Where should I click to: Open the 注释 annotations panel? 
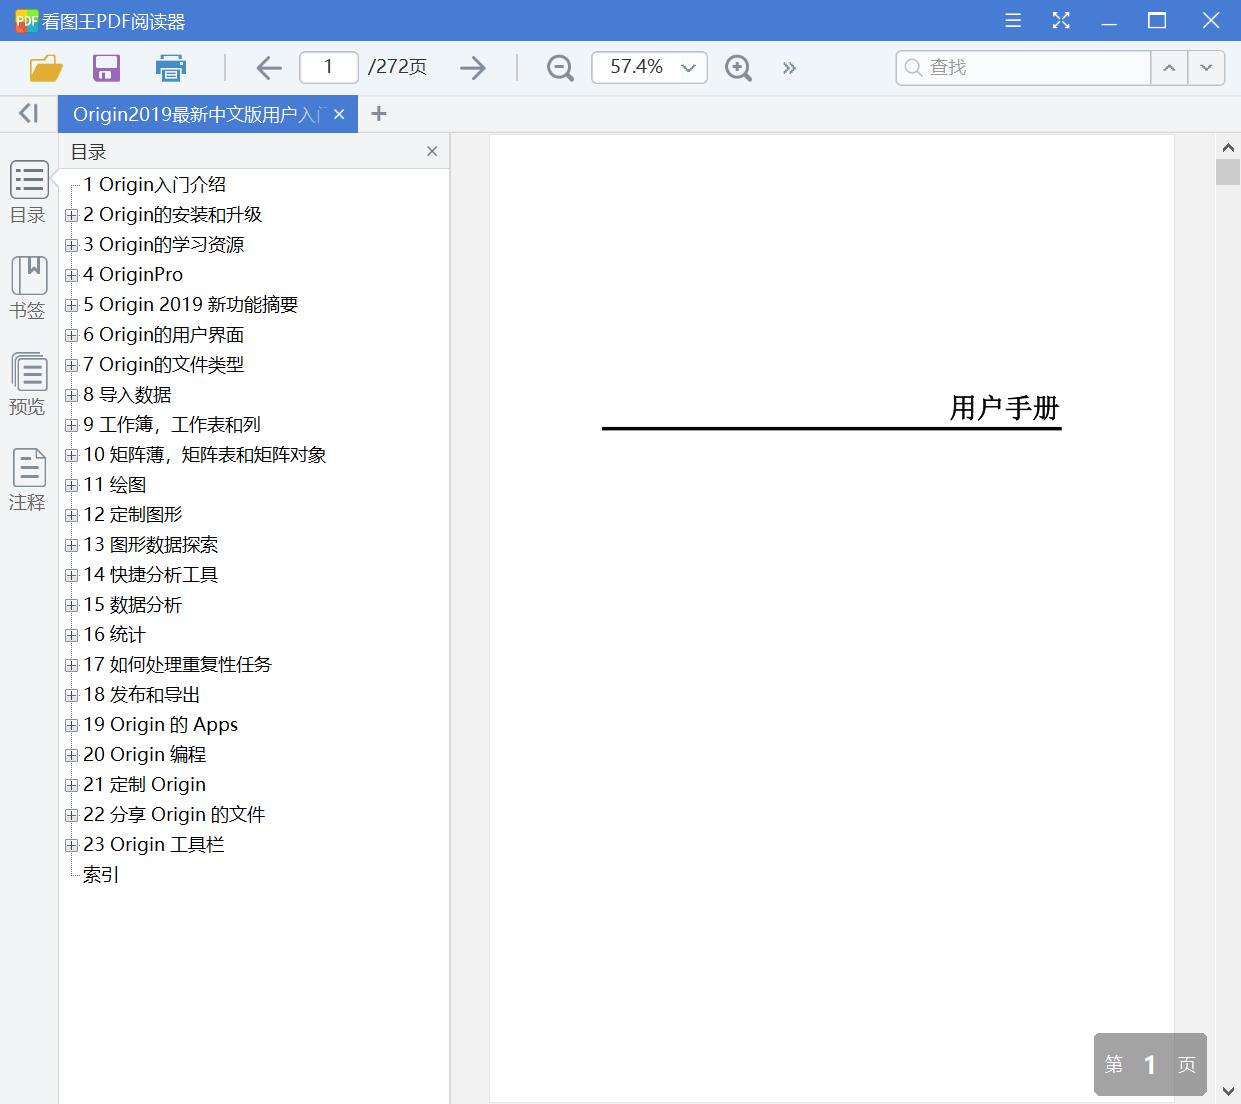[x=28, y=480]
